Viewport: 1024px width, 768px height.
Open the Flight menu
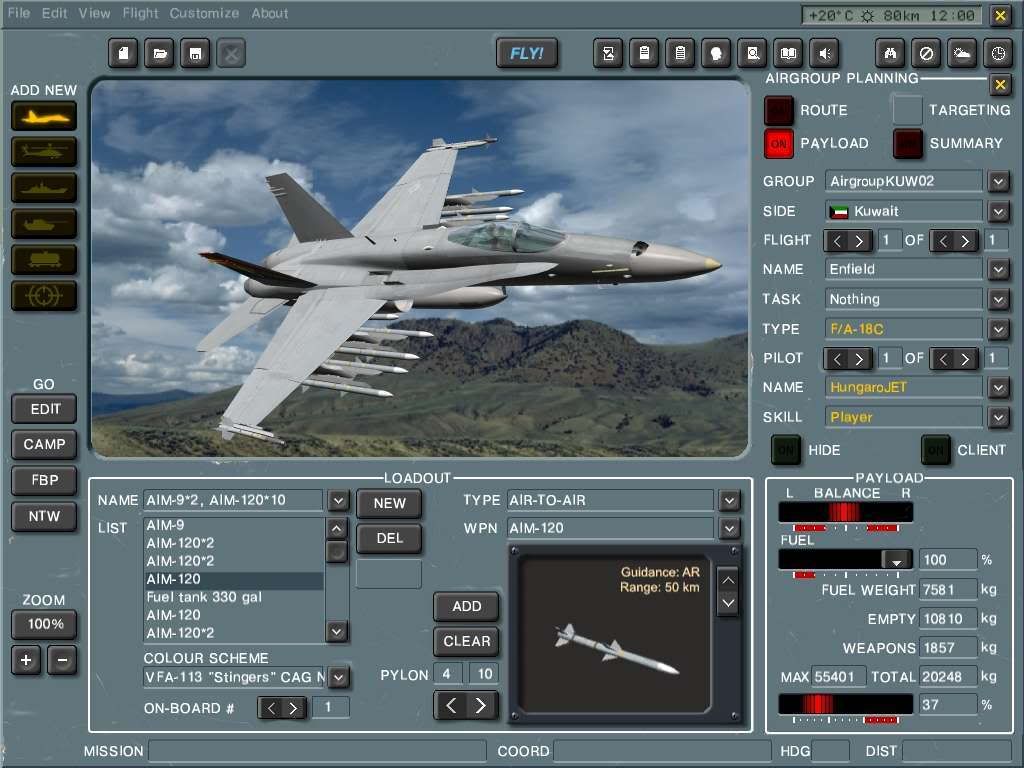139,13
